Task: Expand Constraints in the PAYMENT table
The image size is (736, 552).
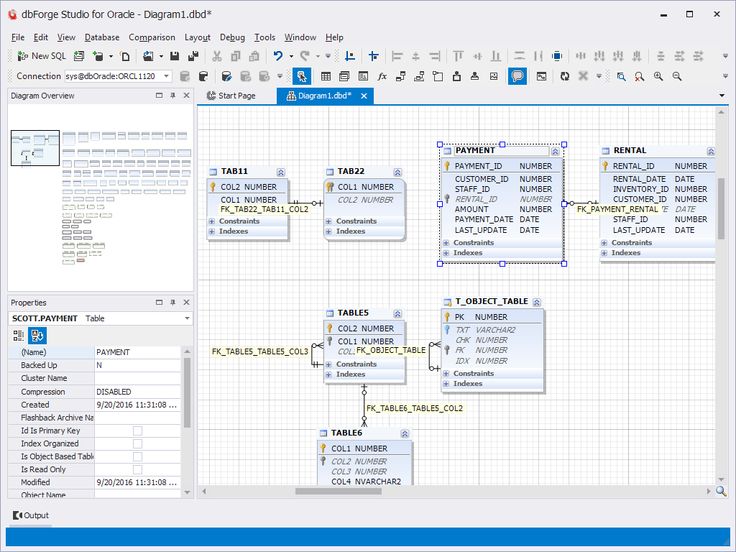Action: click(446, 243)
